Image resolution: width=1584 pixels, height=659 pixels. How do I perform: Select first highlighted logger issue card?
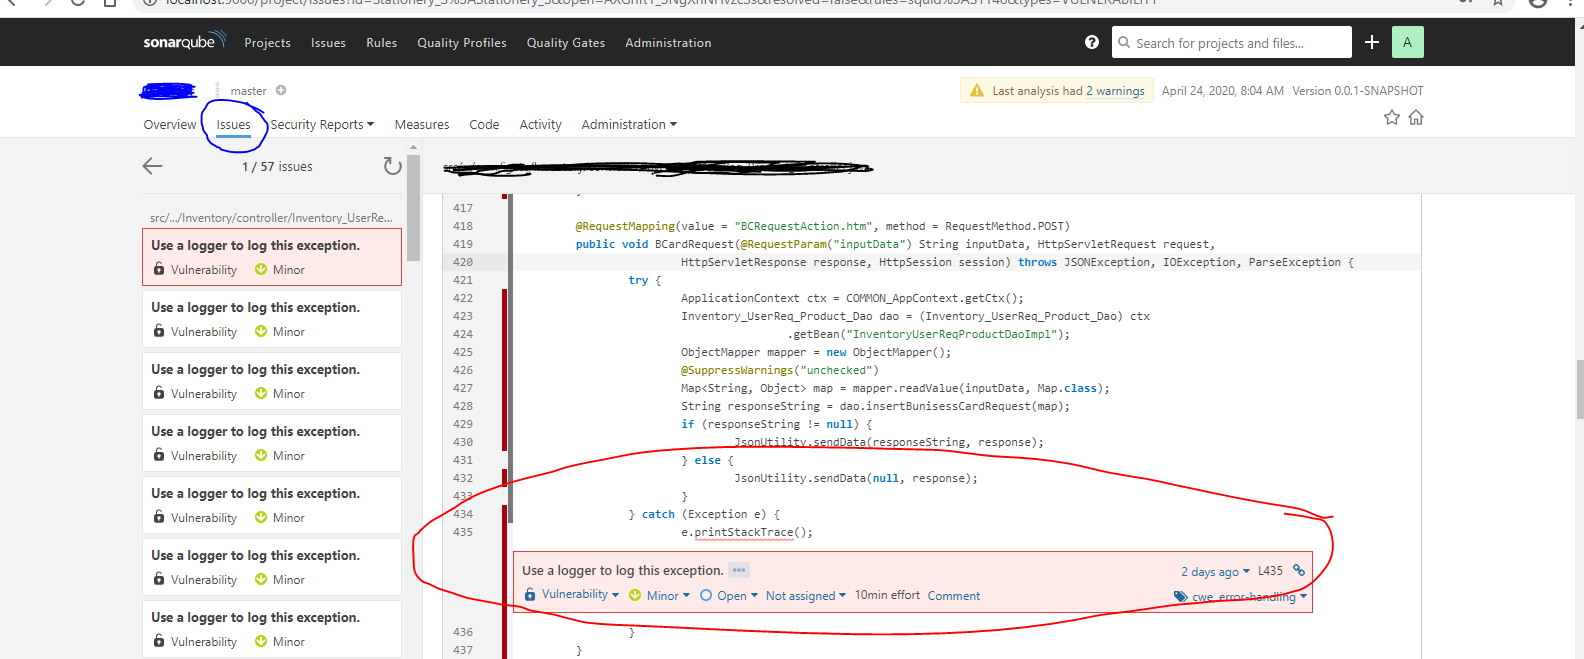(272, 257)
